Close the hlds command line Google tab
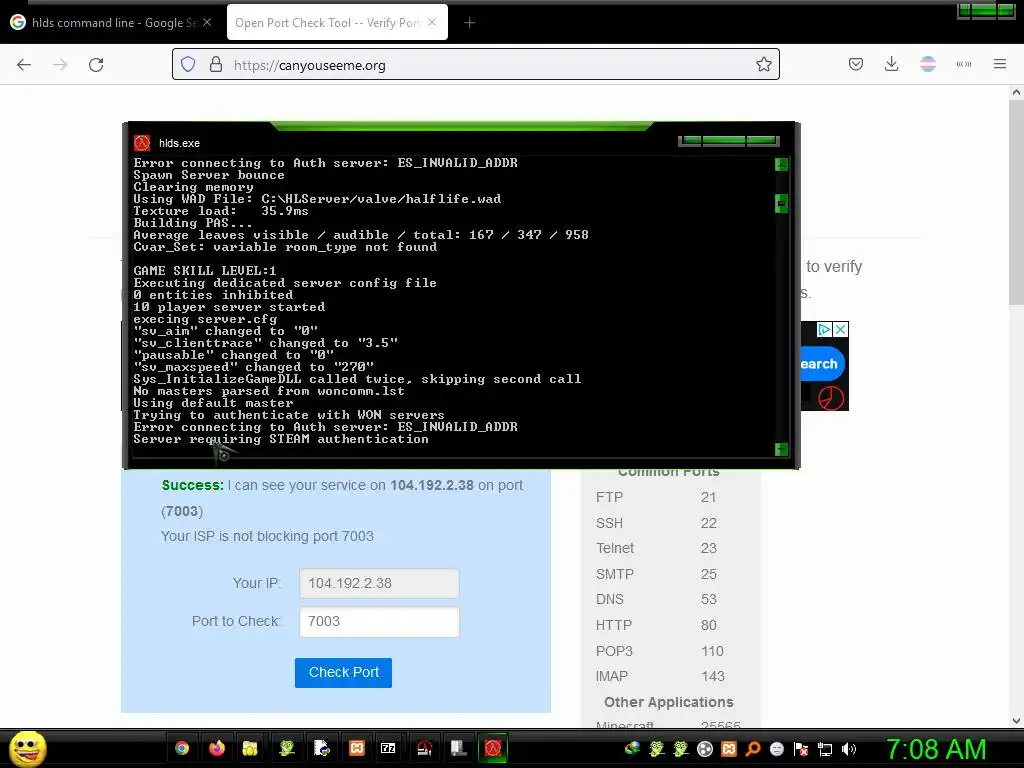1024x768 pixels. click(x=207, y=22)
